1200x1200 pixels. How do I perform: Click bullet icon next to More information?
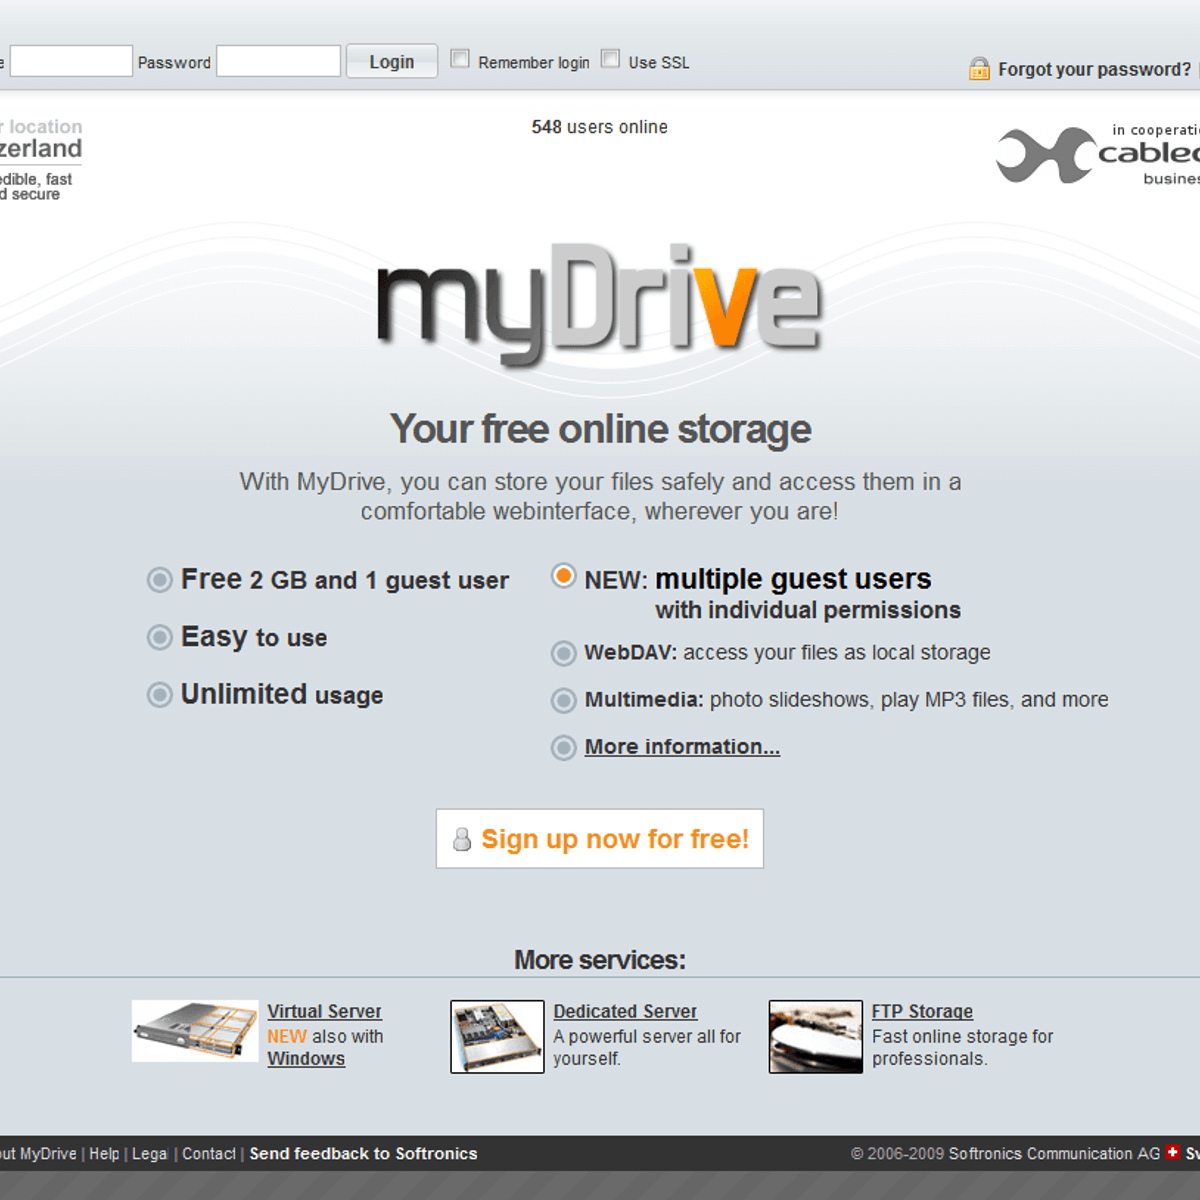click(564, 747)
